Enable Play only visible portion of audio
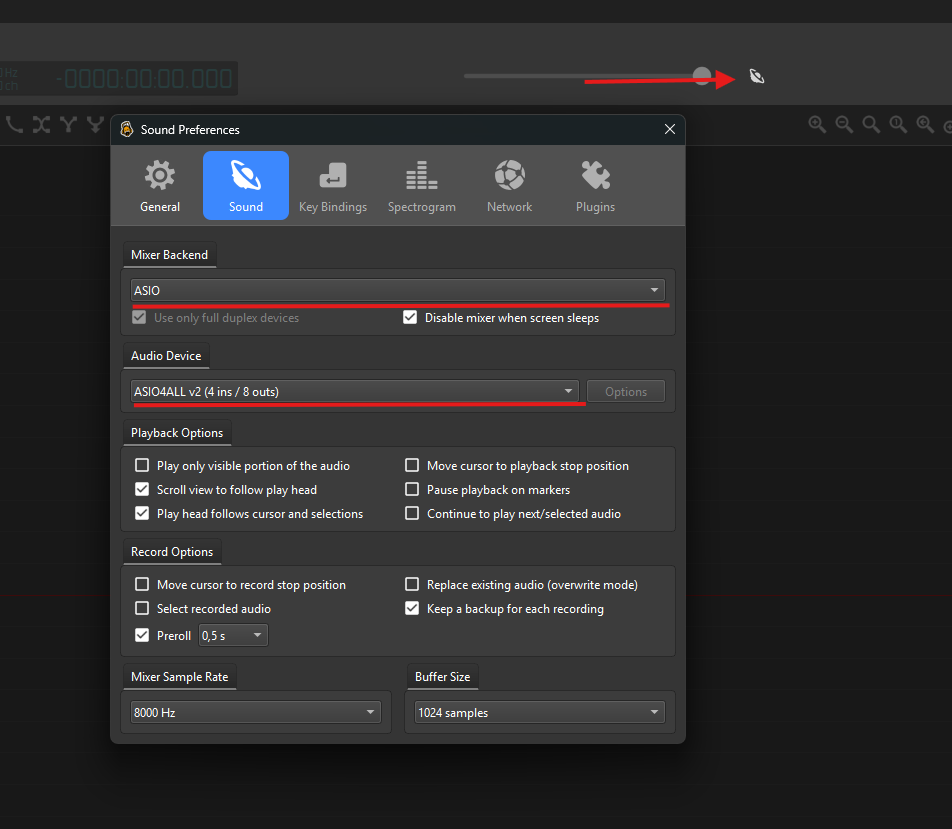The width and height of the screenshot is (952, 829). pos(142,466)
